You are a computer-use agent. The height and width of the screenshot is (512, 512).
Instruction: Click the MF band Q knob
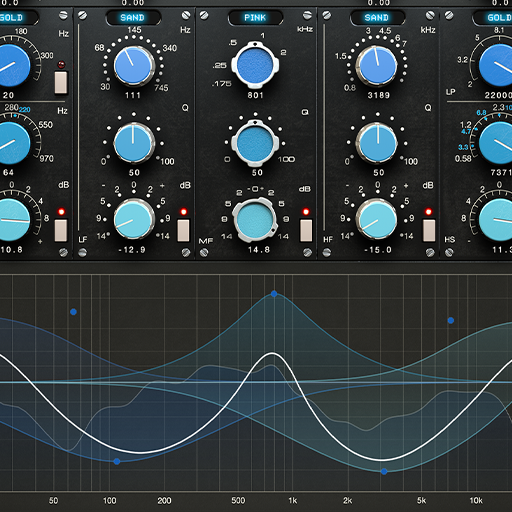coord(255,143)
